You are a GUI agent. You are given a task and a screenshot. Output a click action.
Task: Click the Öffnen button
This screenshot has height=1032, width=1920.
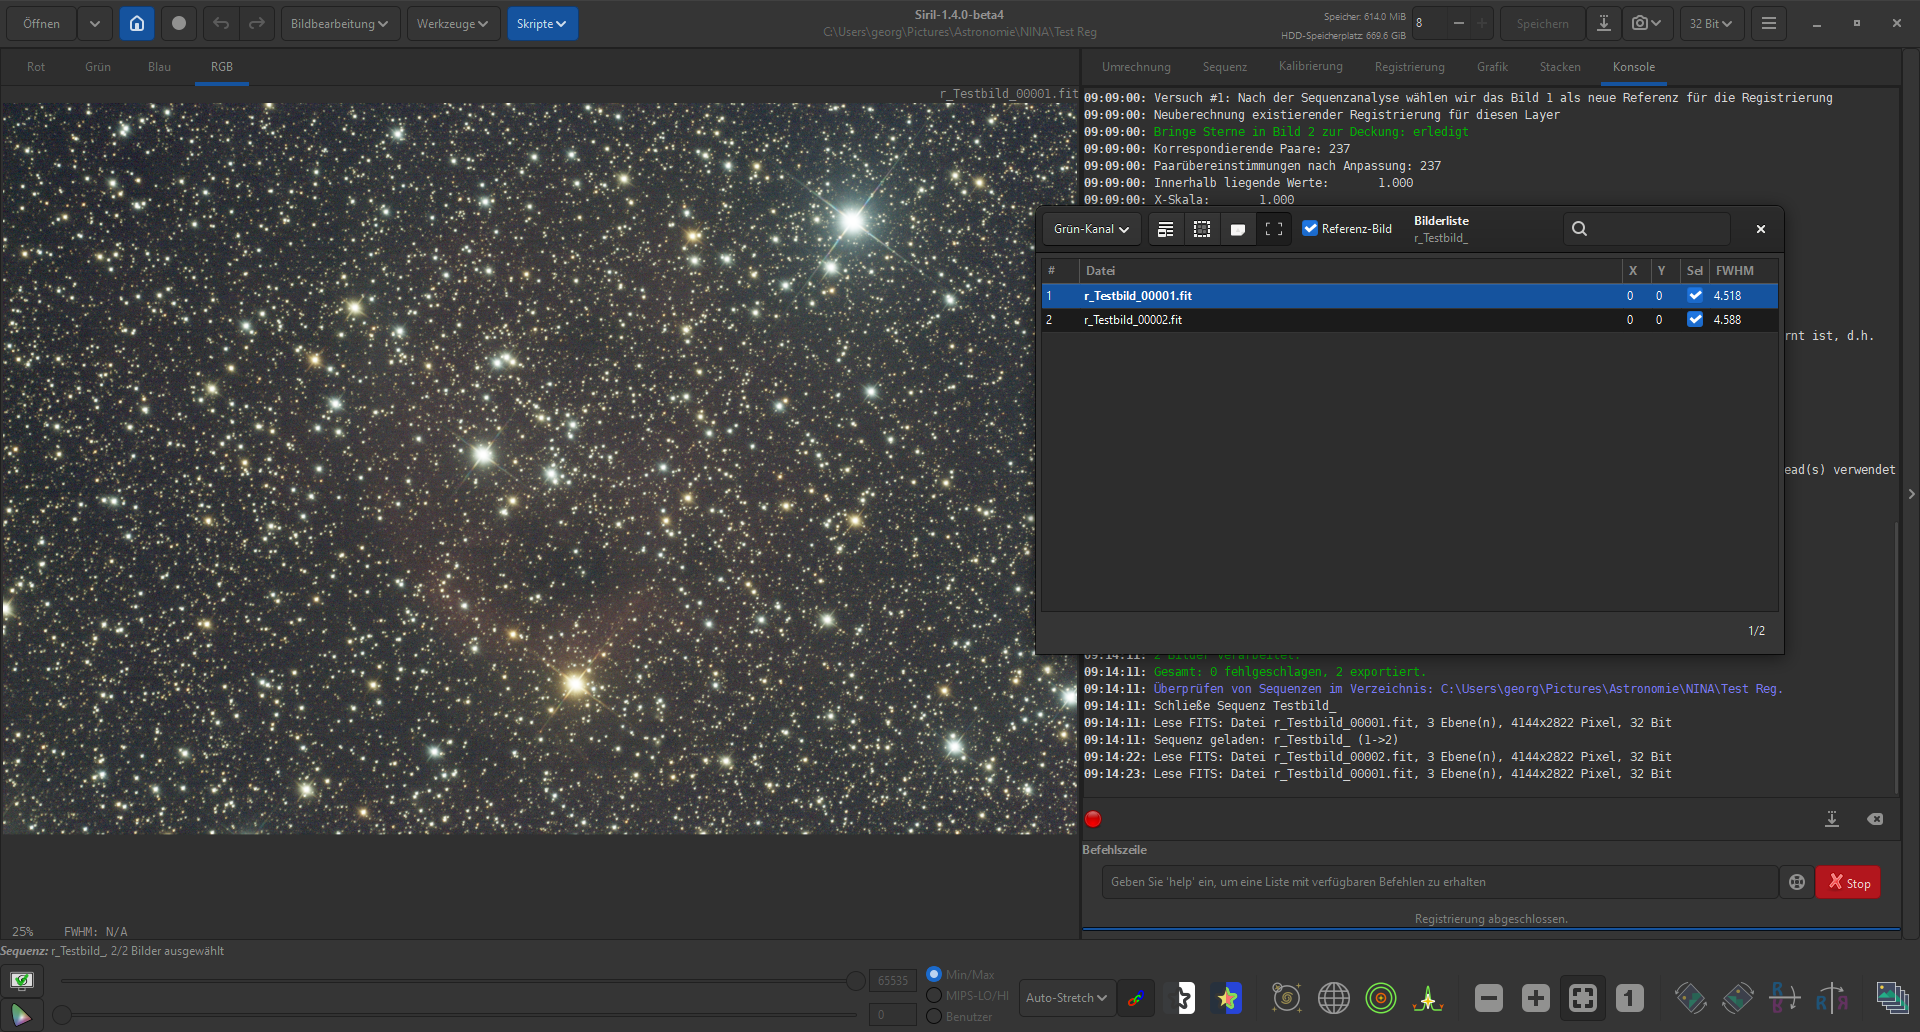[x=42, y=23]
